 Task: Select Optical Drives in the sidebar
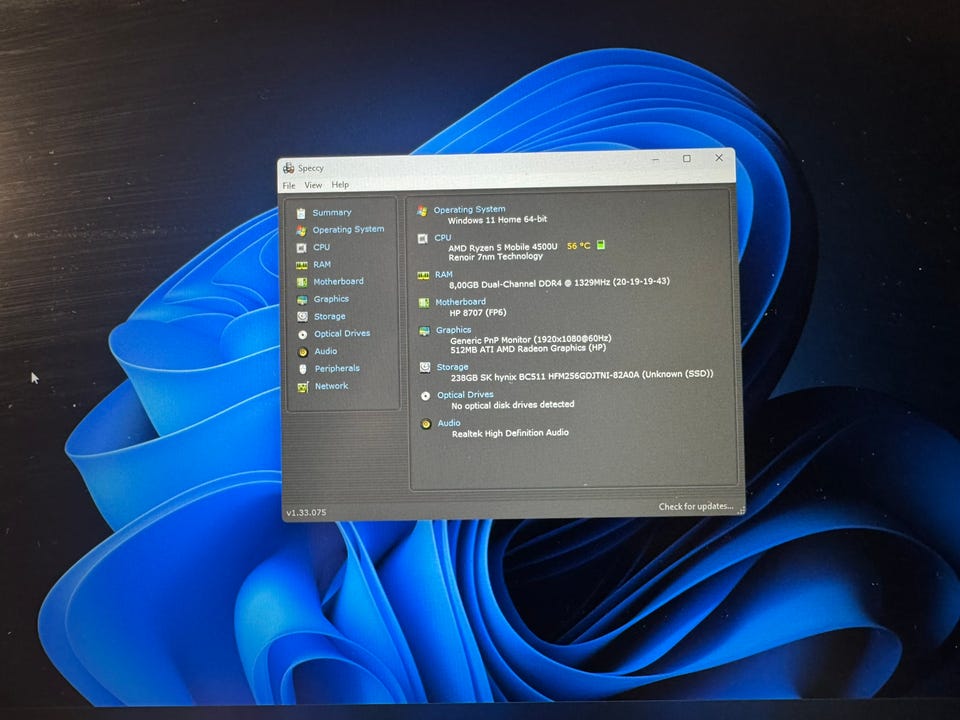pyautogui.click(x=342, y=334)
